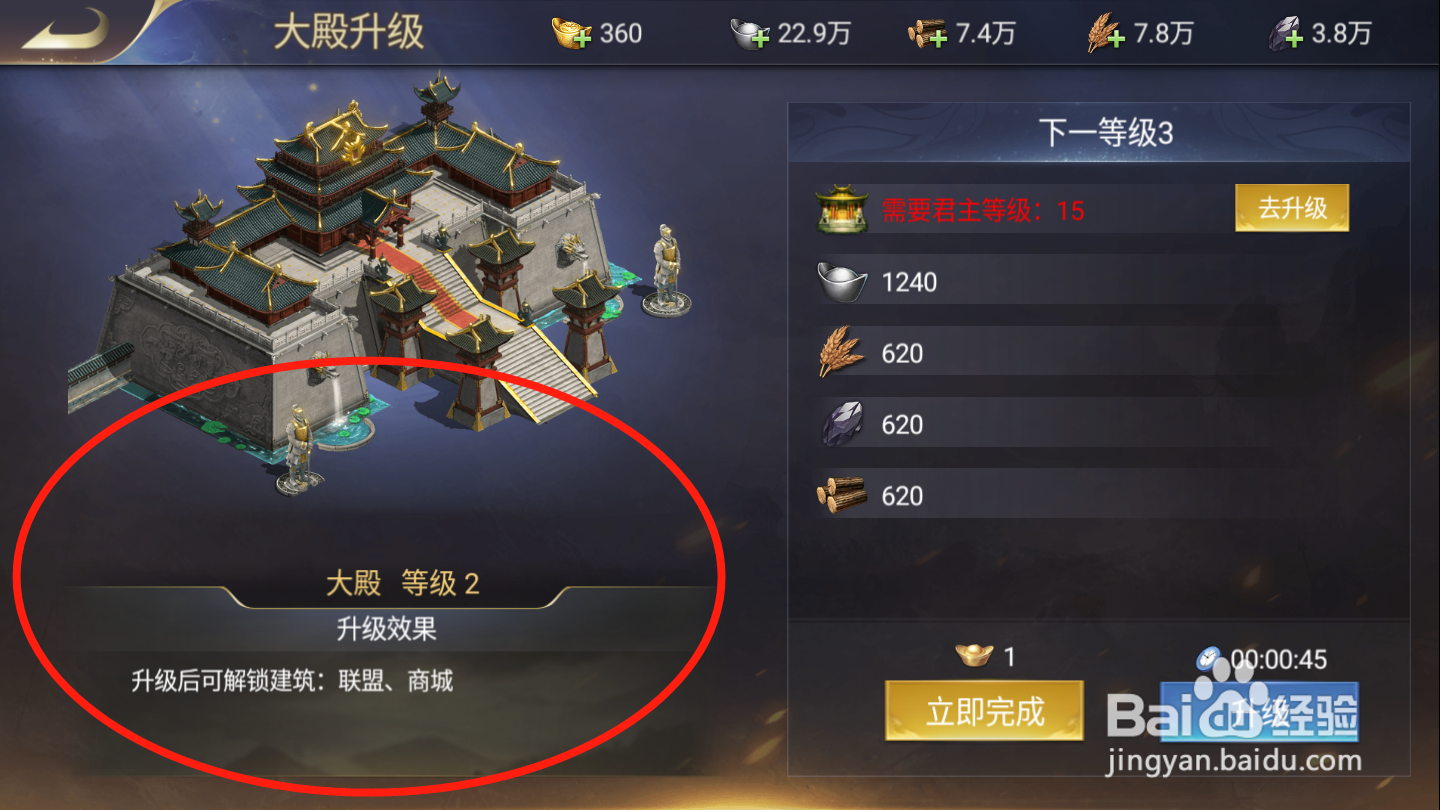Tap the iron ore cost icon
Image resolution: width=1440 pixels, height=810 pixels.
(x=841, y=424)
